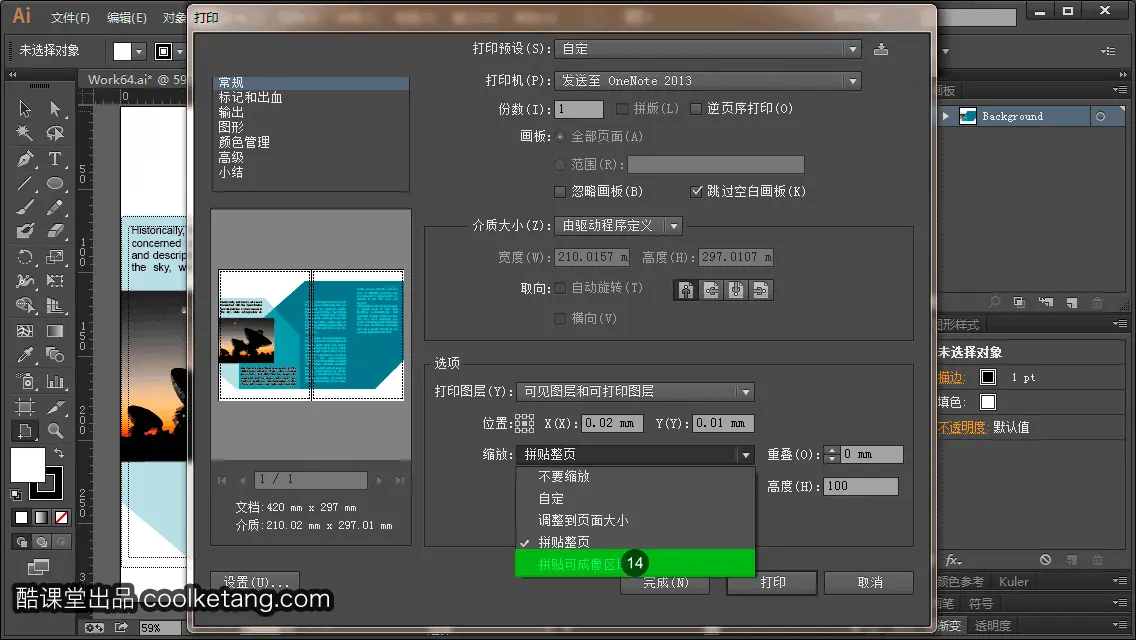Select the Selection tool arrow
The width and height of the screenshot is (1136, 640).
(x=25, y=108)
